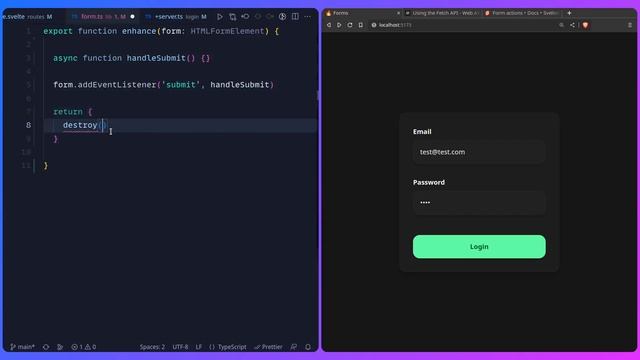Open the editor more actions ellipsis
The width and height of the screenshot is (640, 360).
tap(307, 17)
